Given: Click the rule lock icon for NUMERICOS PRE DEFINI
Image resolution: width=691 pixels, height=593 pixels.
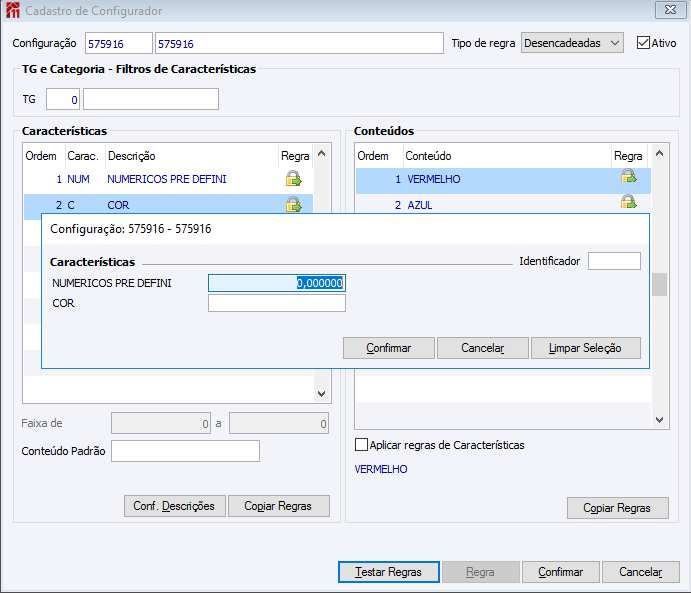Looking at the screenshot, I should pyautogui.click(x=293, y=178).
